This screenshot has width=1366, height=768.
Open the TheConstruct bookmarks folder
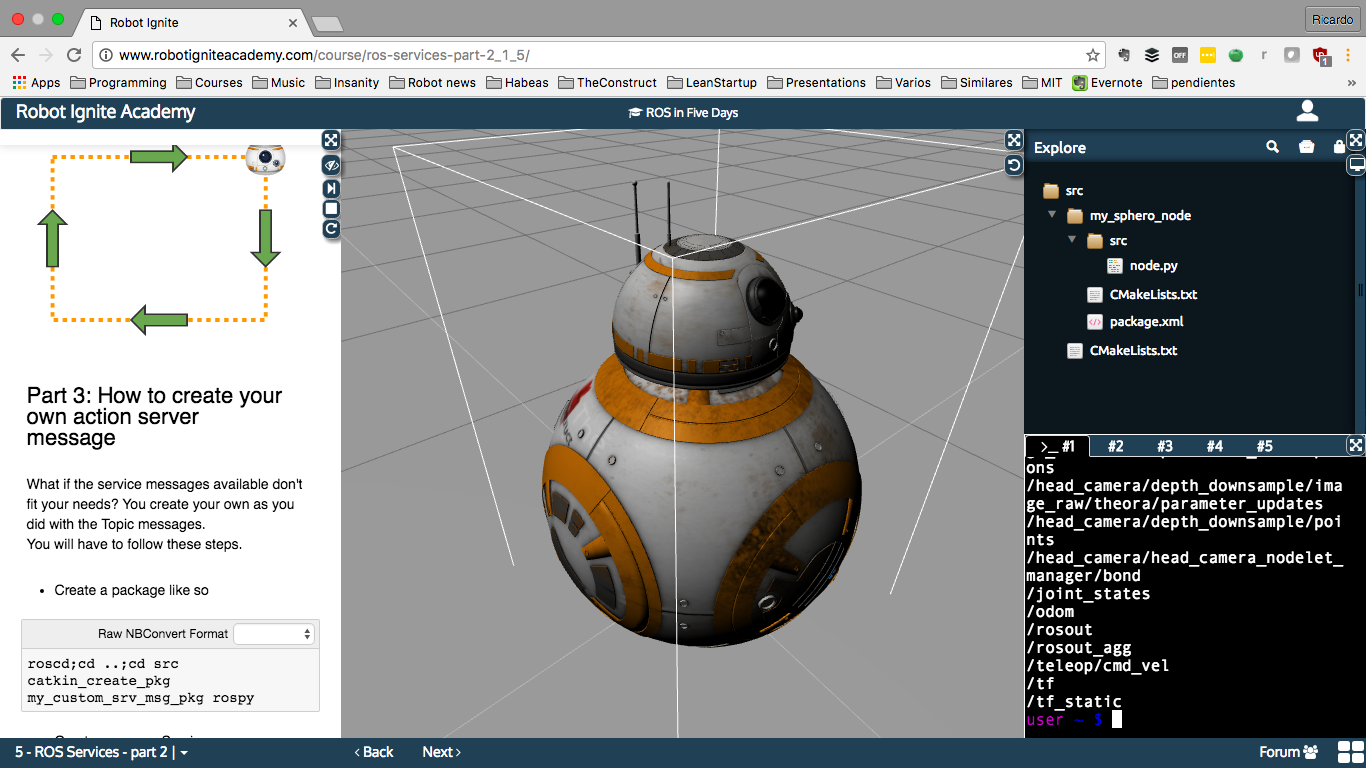608,83
